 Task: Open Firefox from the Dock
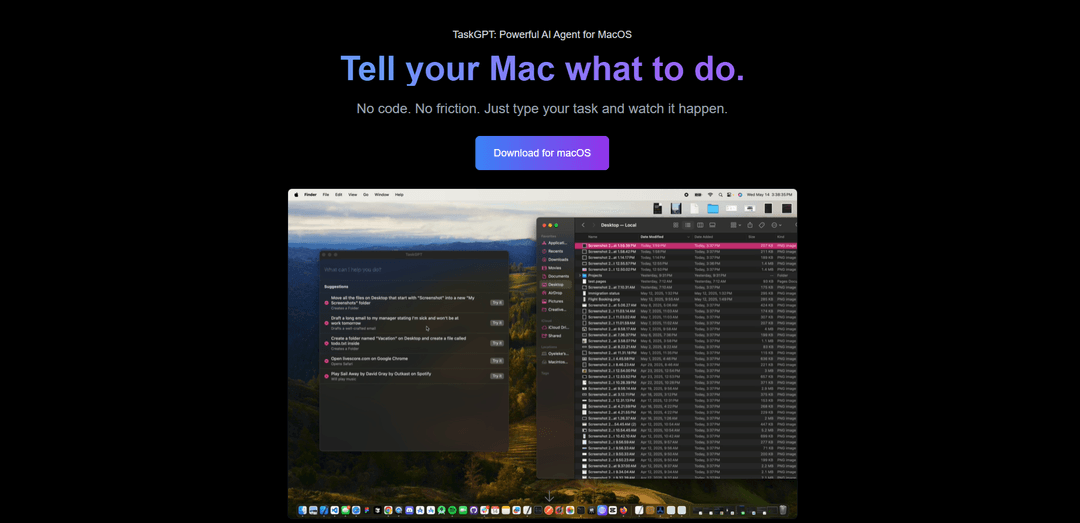pyautogui.click(x=623, y=511)
